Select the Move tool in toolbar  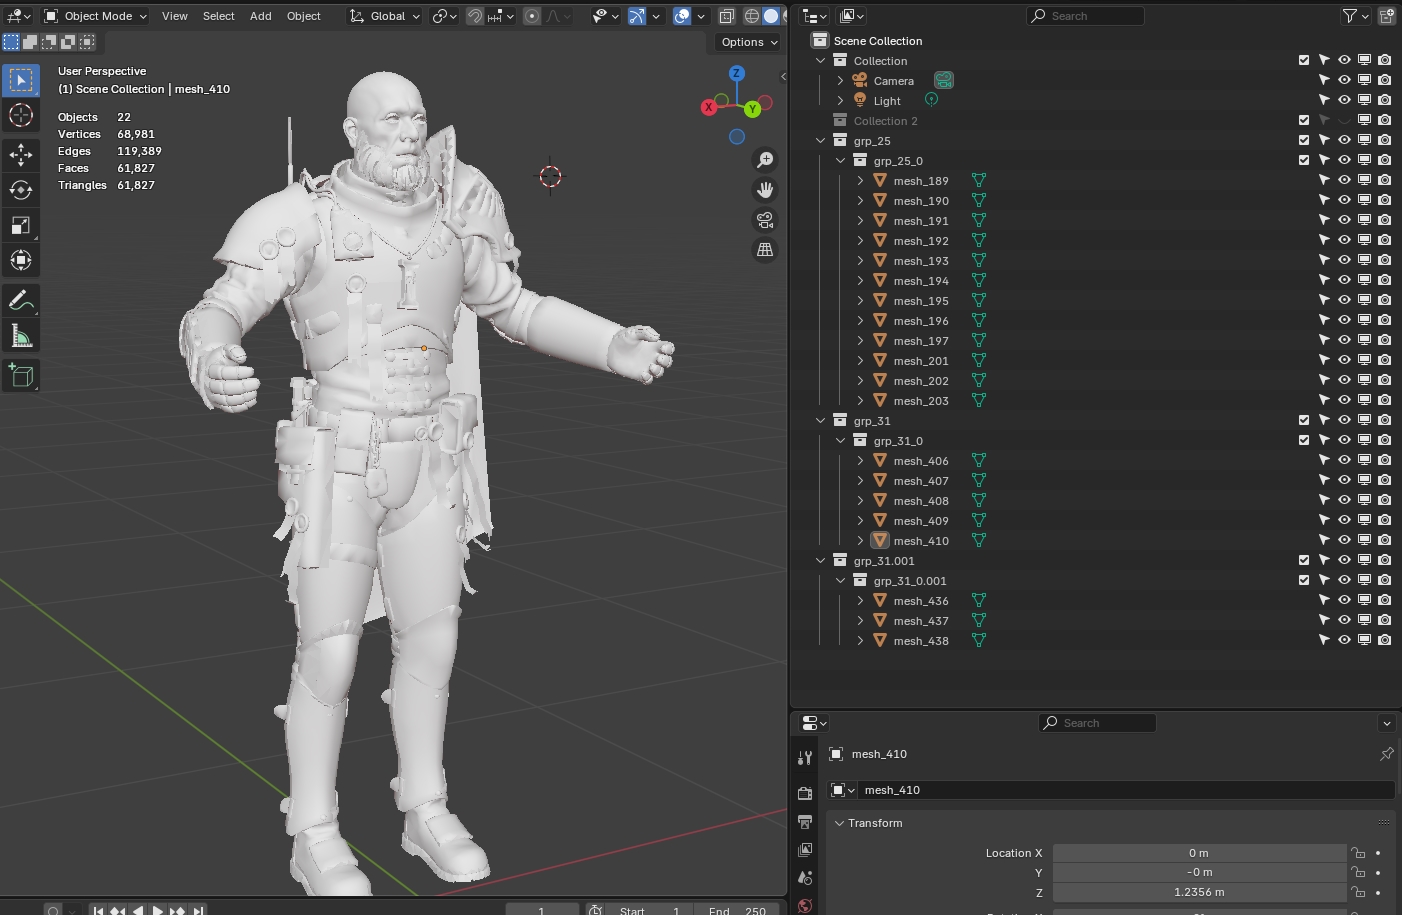pyautogui.click(x=21, y=154)
